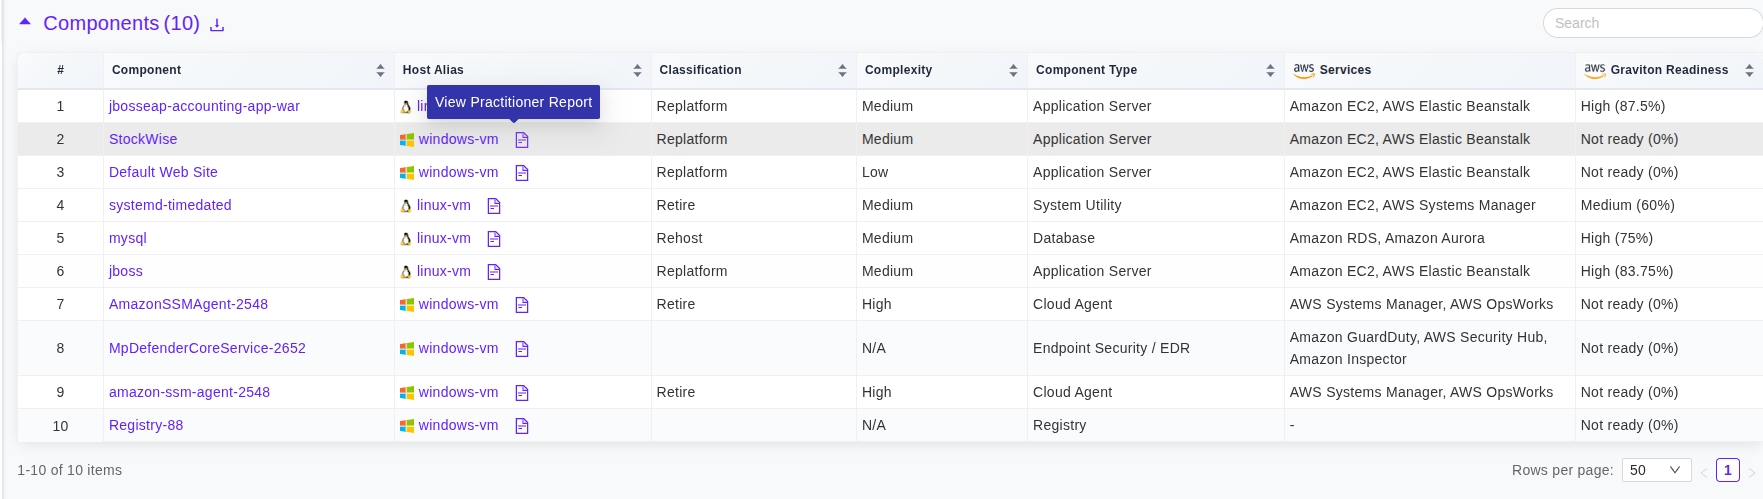The image size is (1763, 499).
Task: Open the practitioner report for systemd-timedated
Action: [x=494, y=206]
